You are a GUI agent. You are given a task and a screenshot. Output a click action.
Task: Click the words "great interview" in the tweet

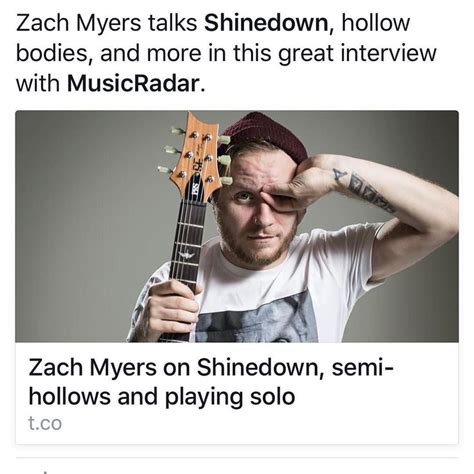(x=357, y=53)
